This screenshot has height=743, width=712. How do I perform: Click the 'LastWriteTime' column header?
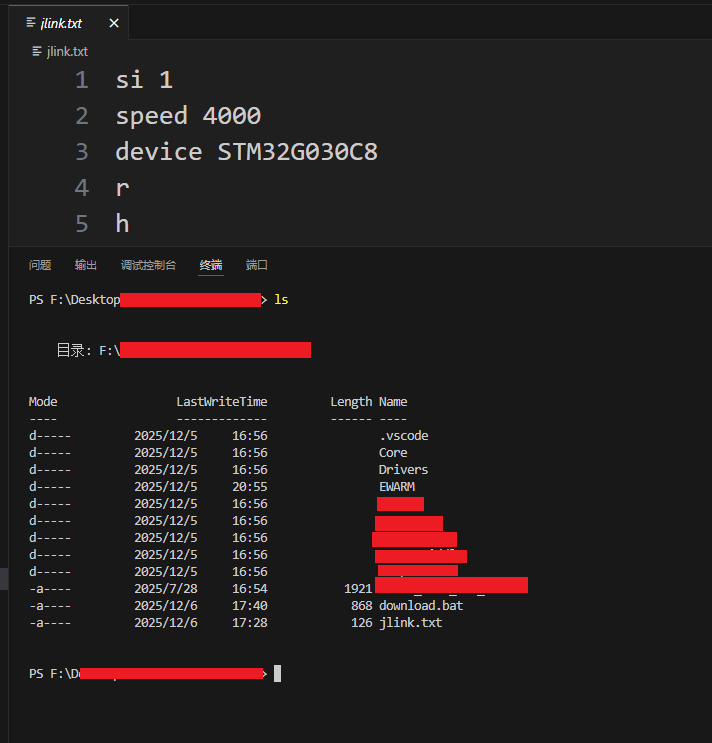point(222,402)
